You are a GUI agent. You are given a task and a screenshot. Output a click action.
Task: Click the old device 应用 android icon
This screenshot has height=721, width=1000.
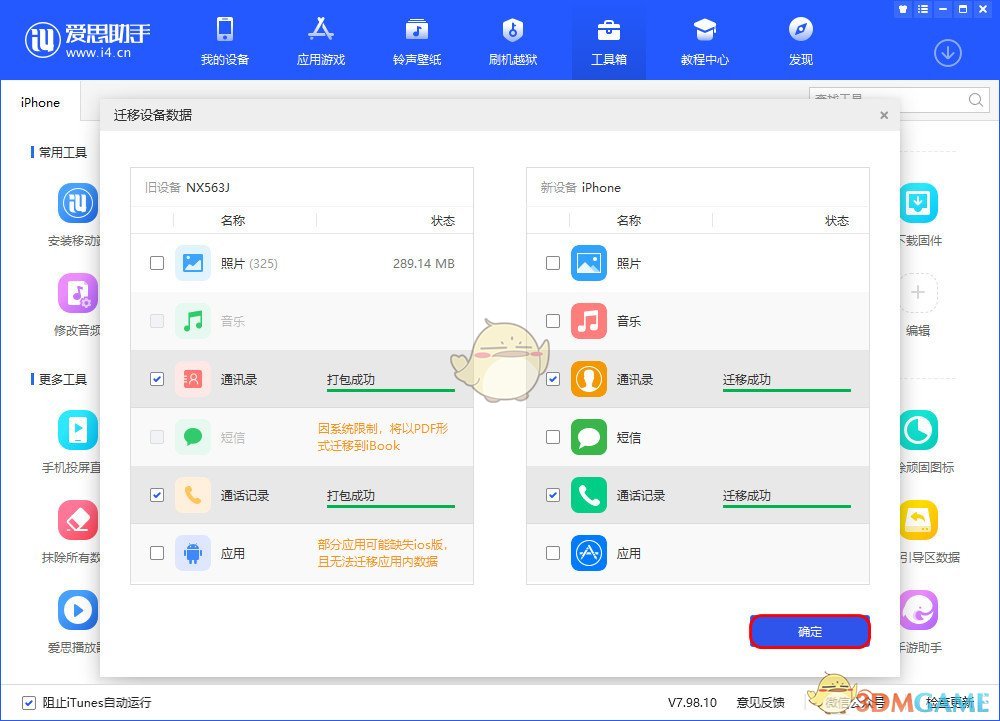[x=193, y=553]
